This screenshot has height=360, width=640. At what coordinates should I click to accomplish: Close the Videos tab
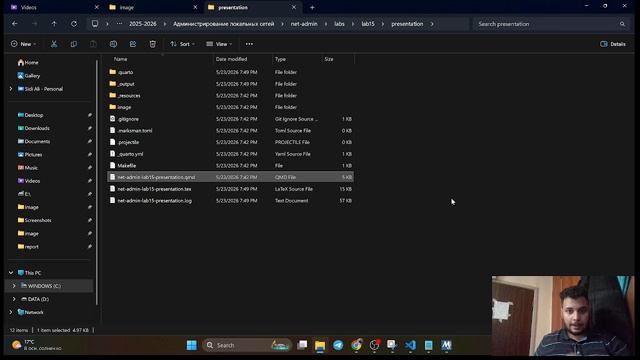point(96,7)
